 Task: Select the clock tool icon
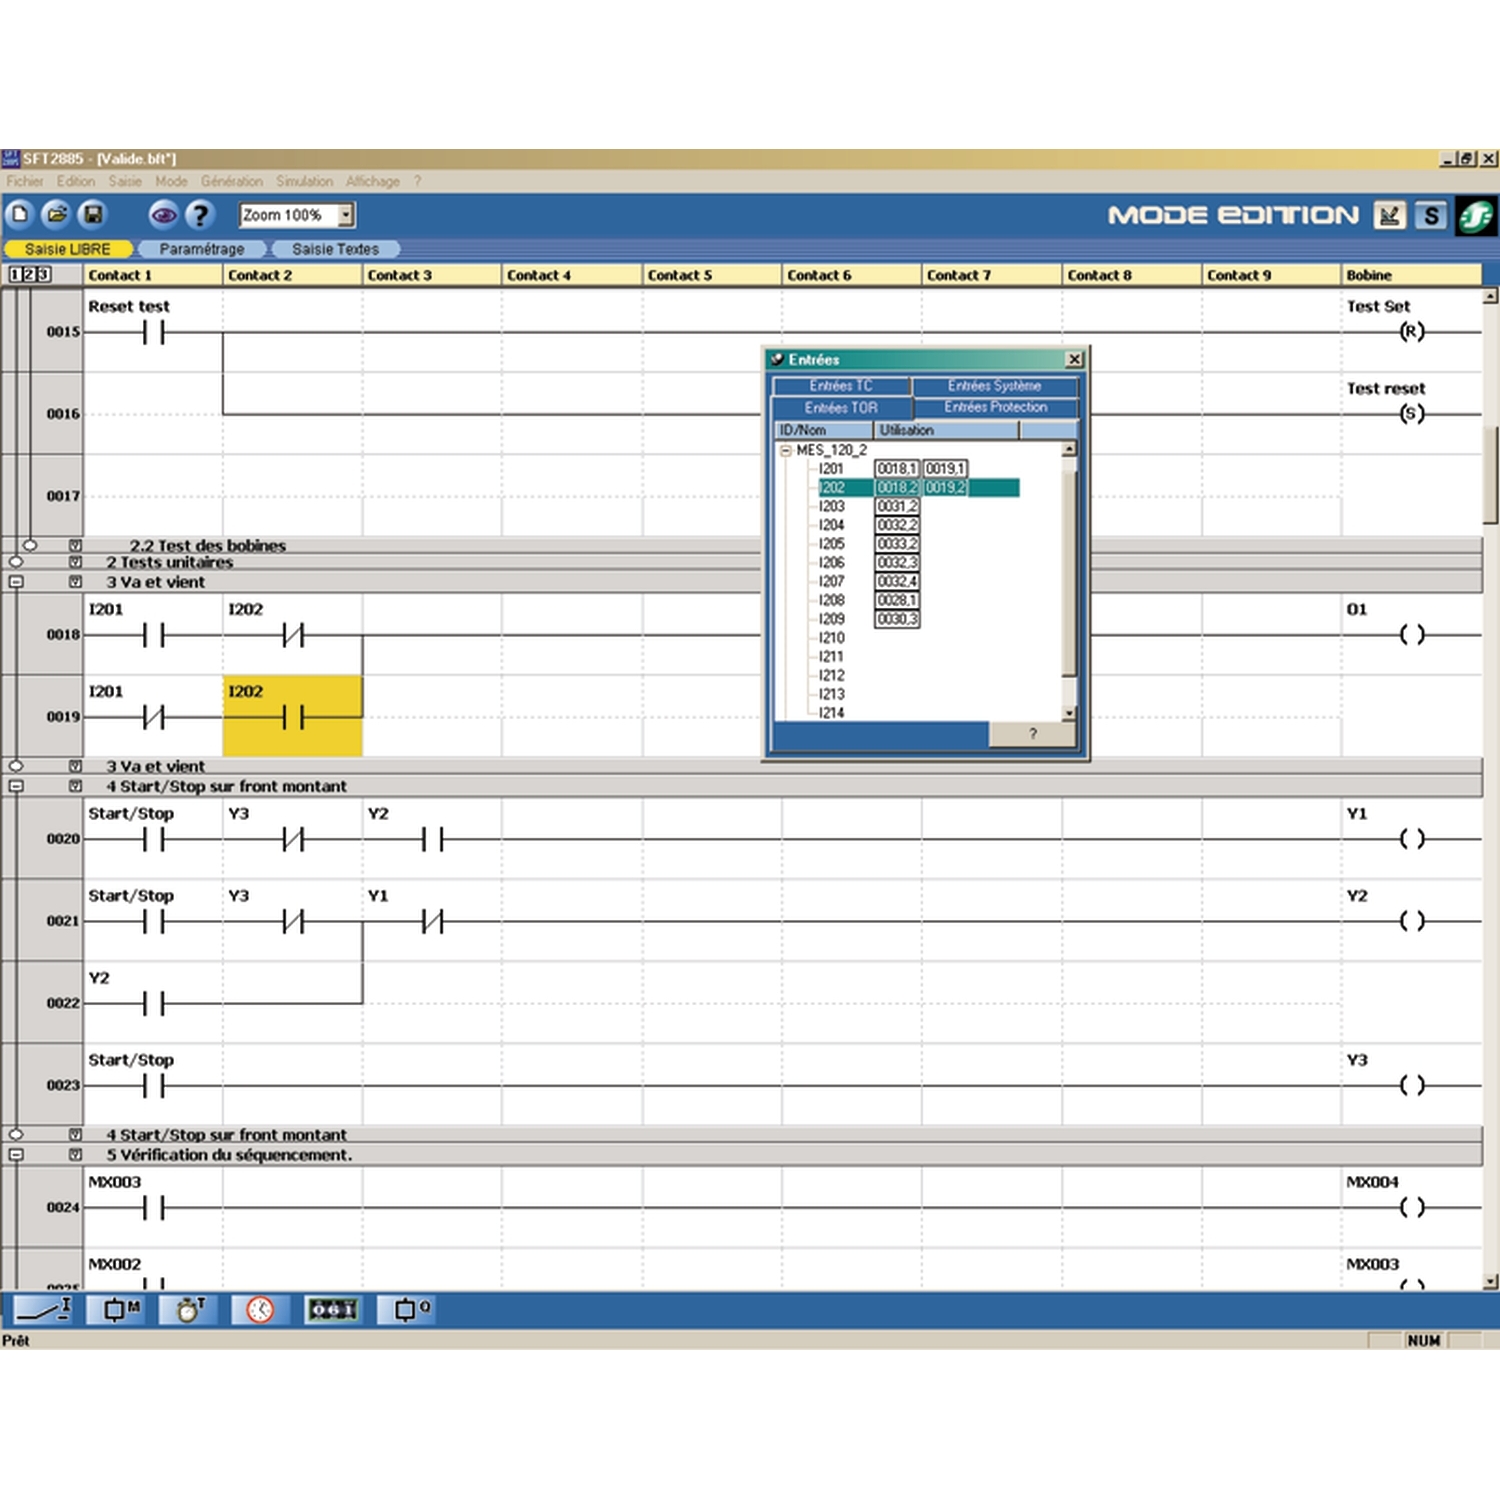tap(260, 1309)
